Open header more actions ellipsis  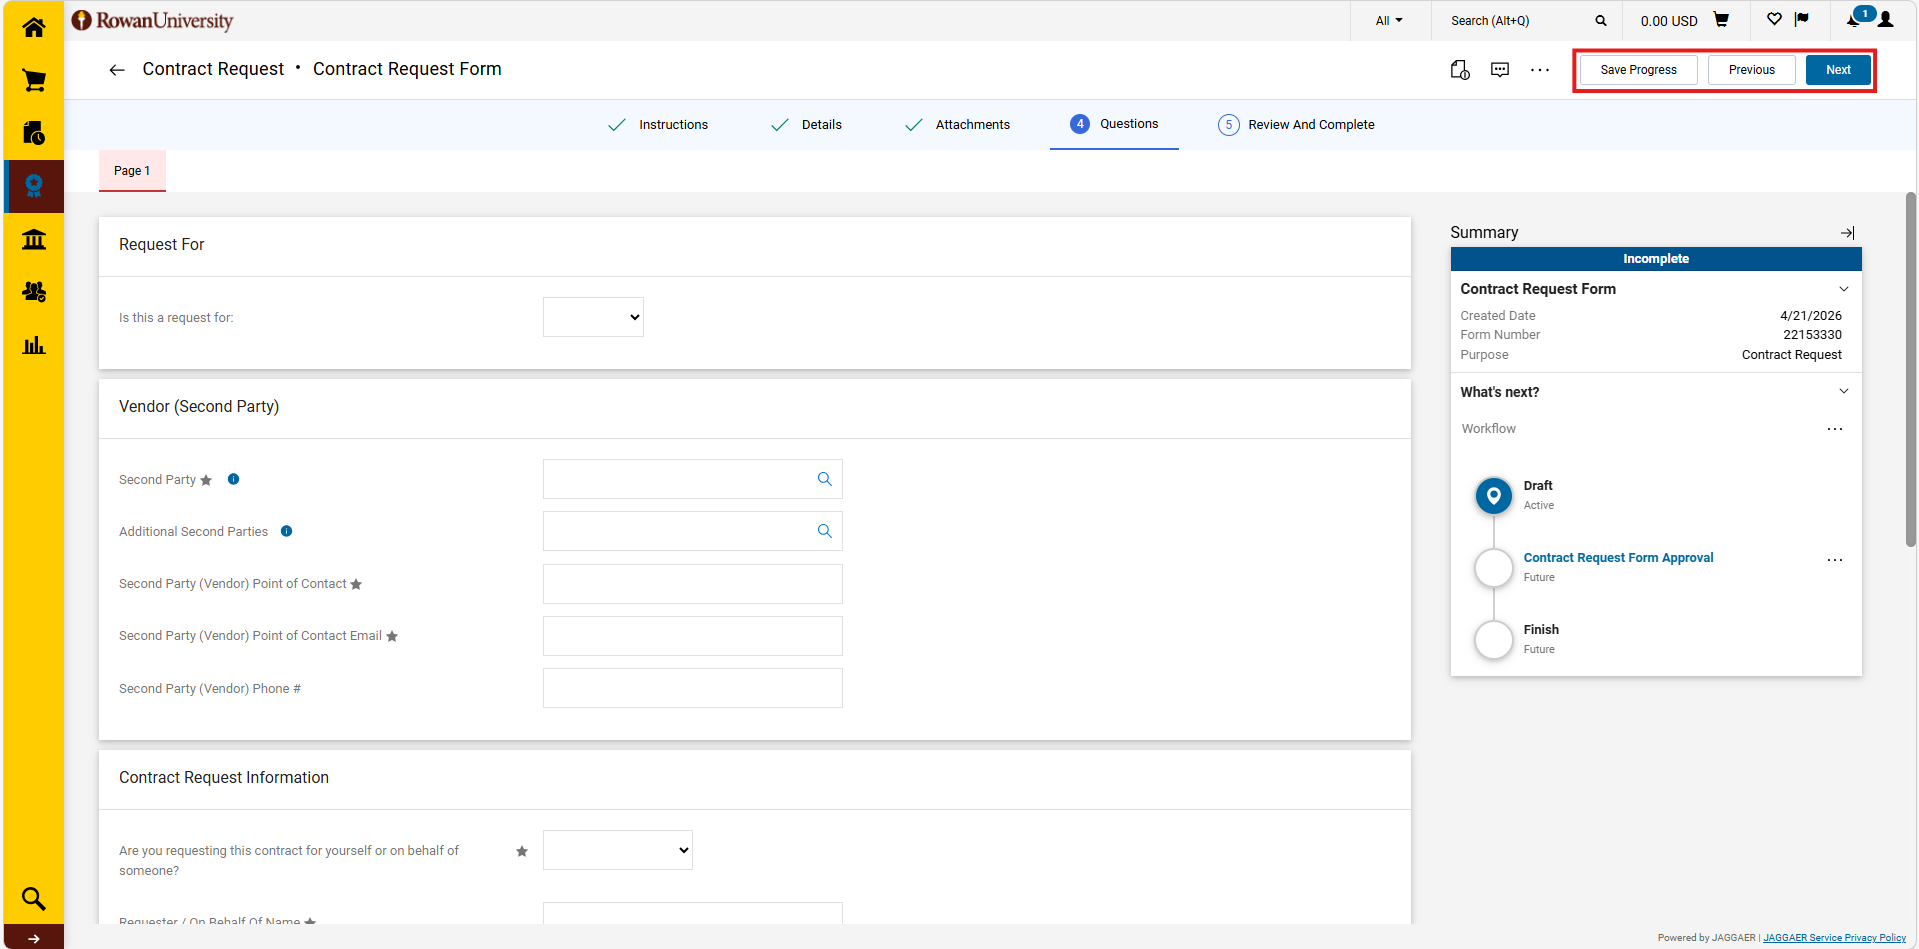tap(1540, 70)
